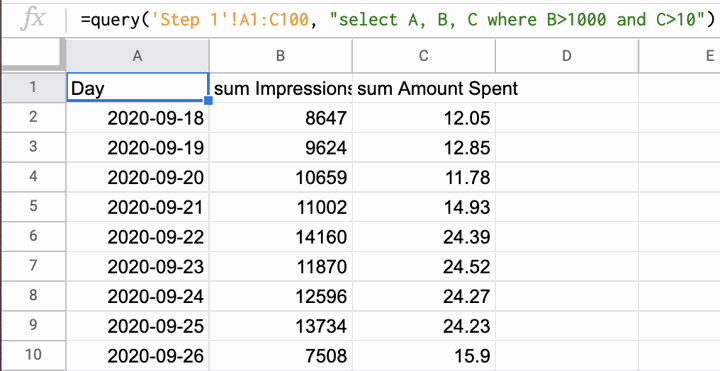Click the fx function icon
This screenshot has width=720, height=371.
tap(33, 19)
